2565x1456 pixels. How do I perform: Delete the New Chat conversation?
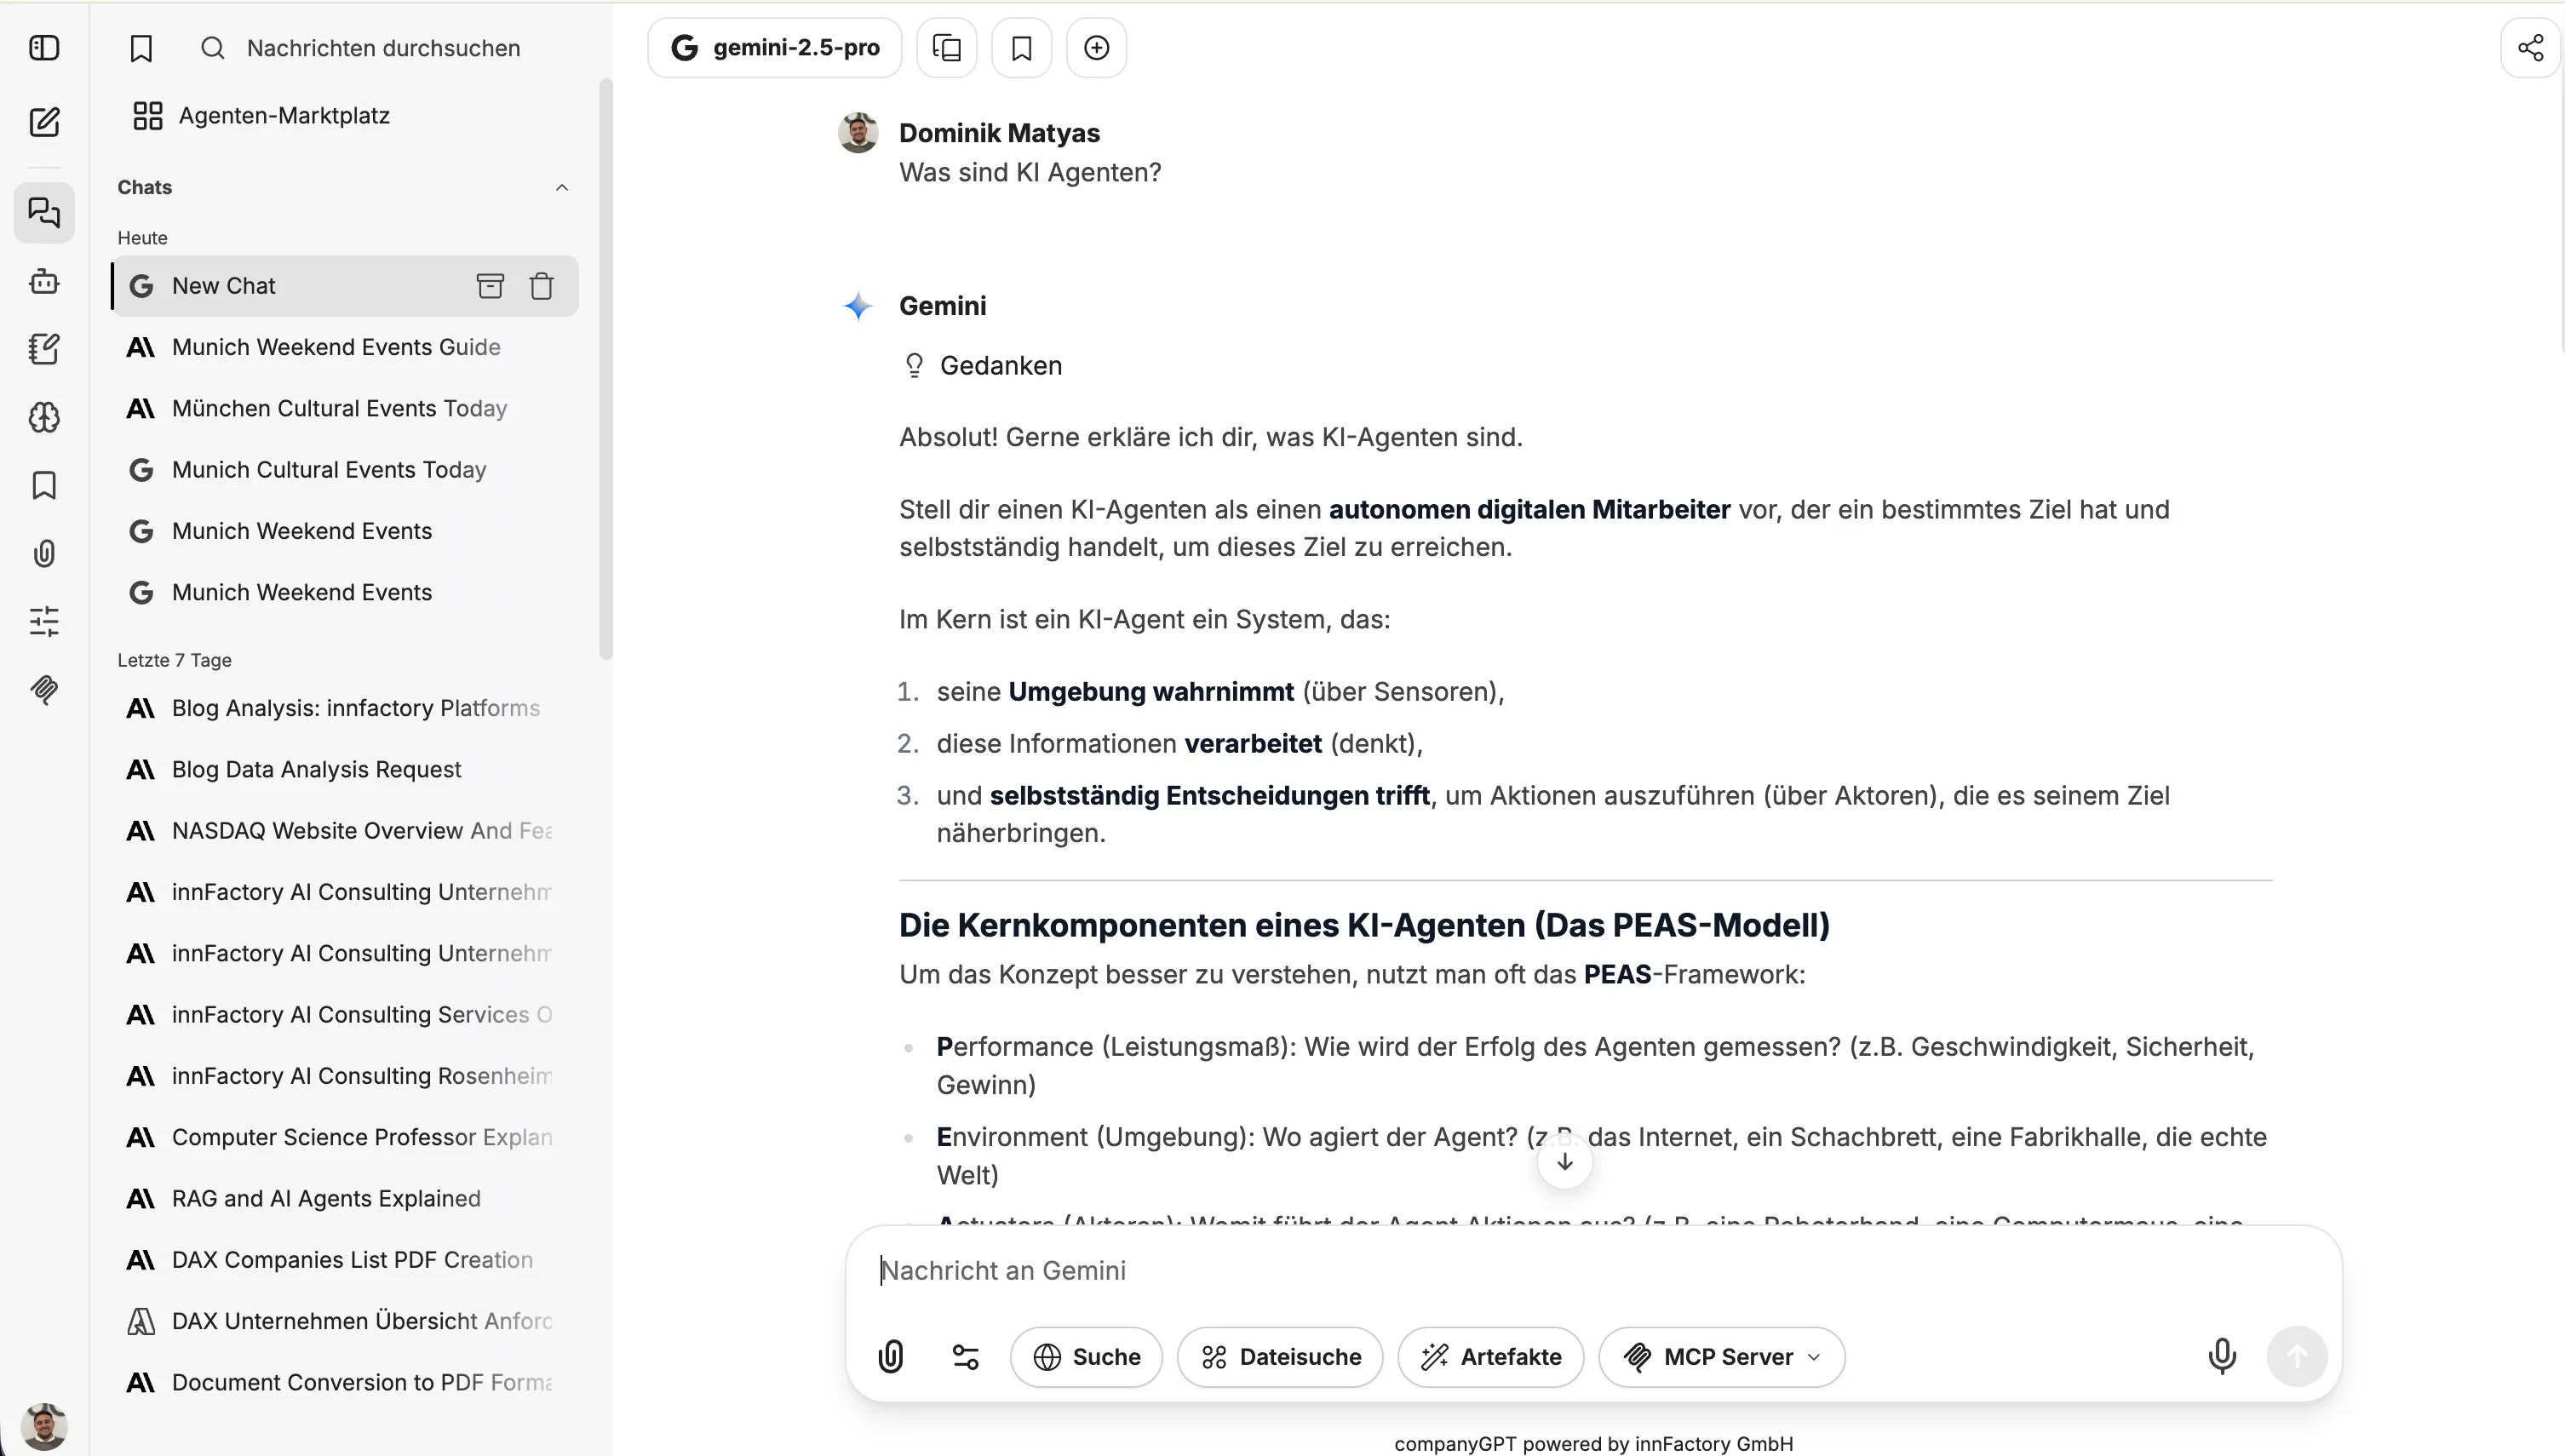(x=542, y=286)
